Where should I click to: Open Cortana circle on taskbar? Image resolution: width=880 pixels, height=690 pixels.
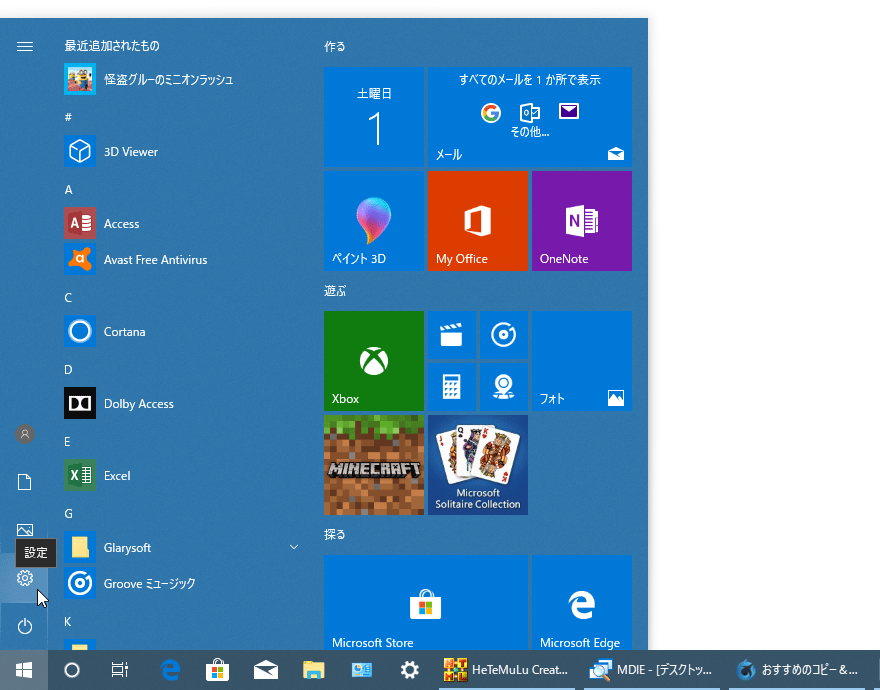72,670
